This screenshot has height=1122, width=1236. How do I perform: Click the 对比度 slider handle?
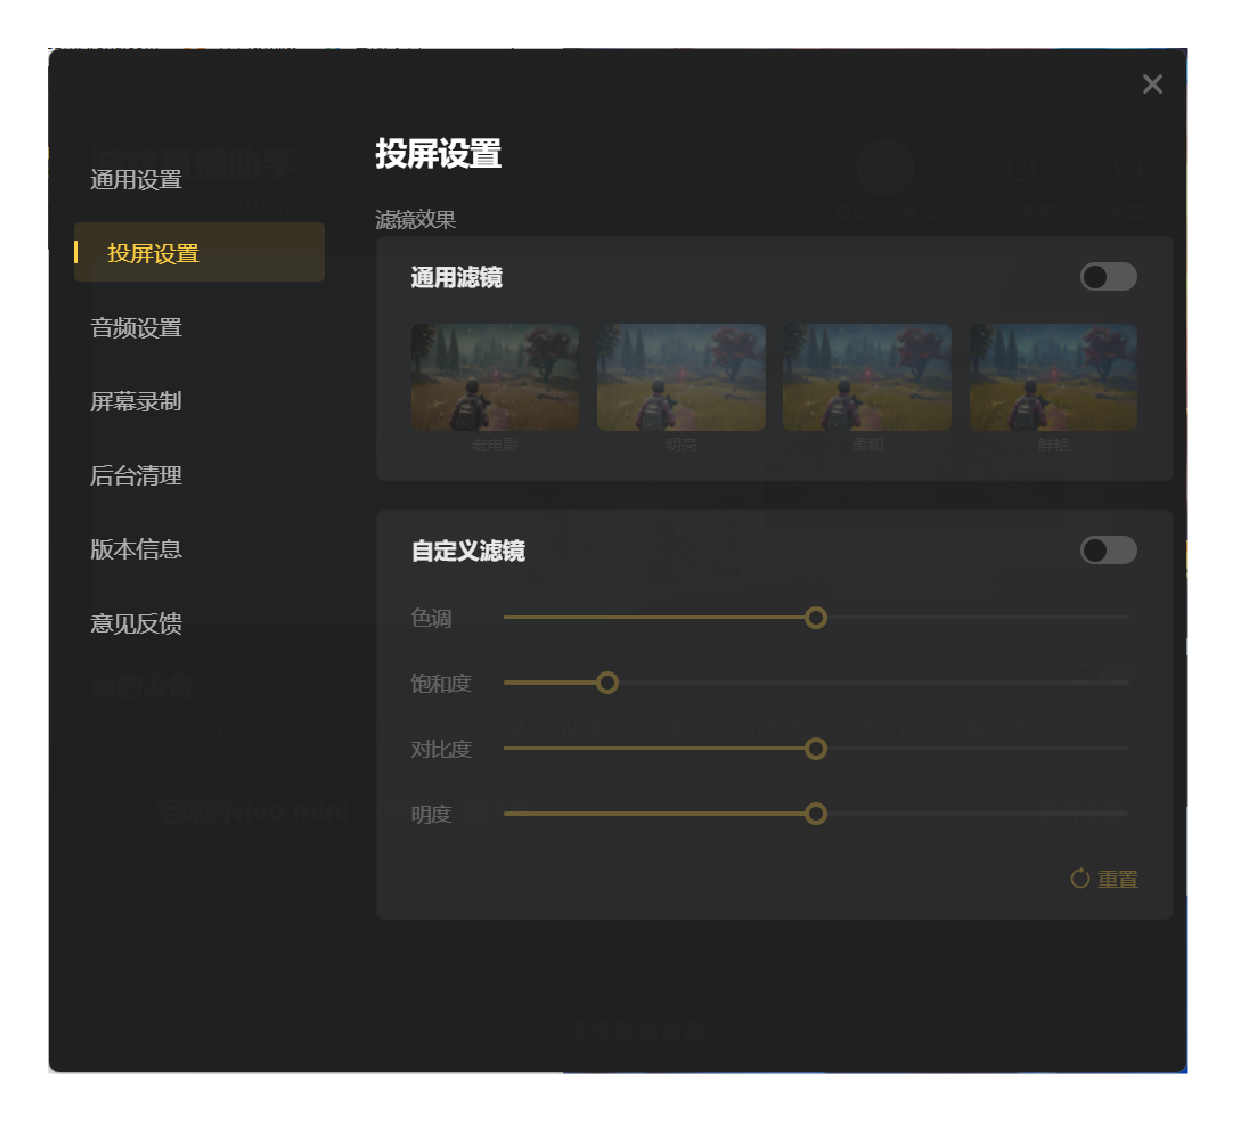pyautogui.click(x=816, y=749)
